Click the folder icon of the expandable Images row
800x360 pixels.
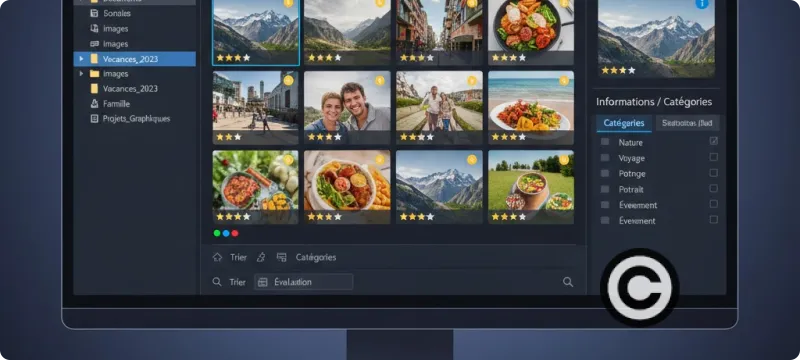[x=94, y=73]
